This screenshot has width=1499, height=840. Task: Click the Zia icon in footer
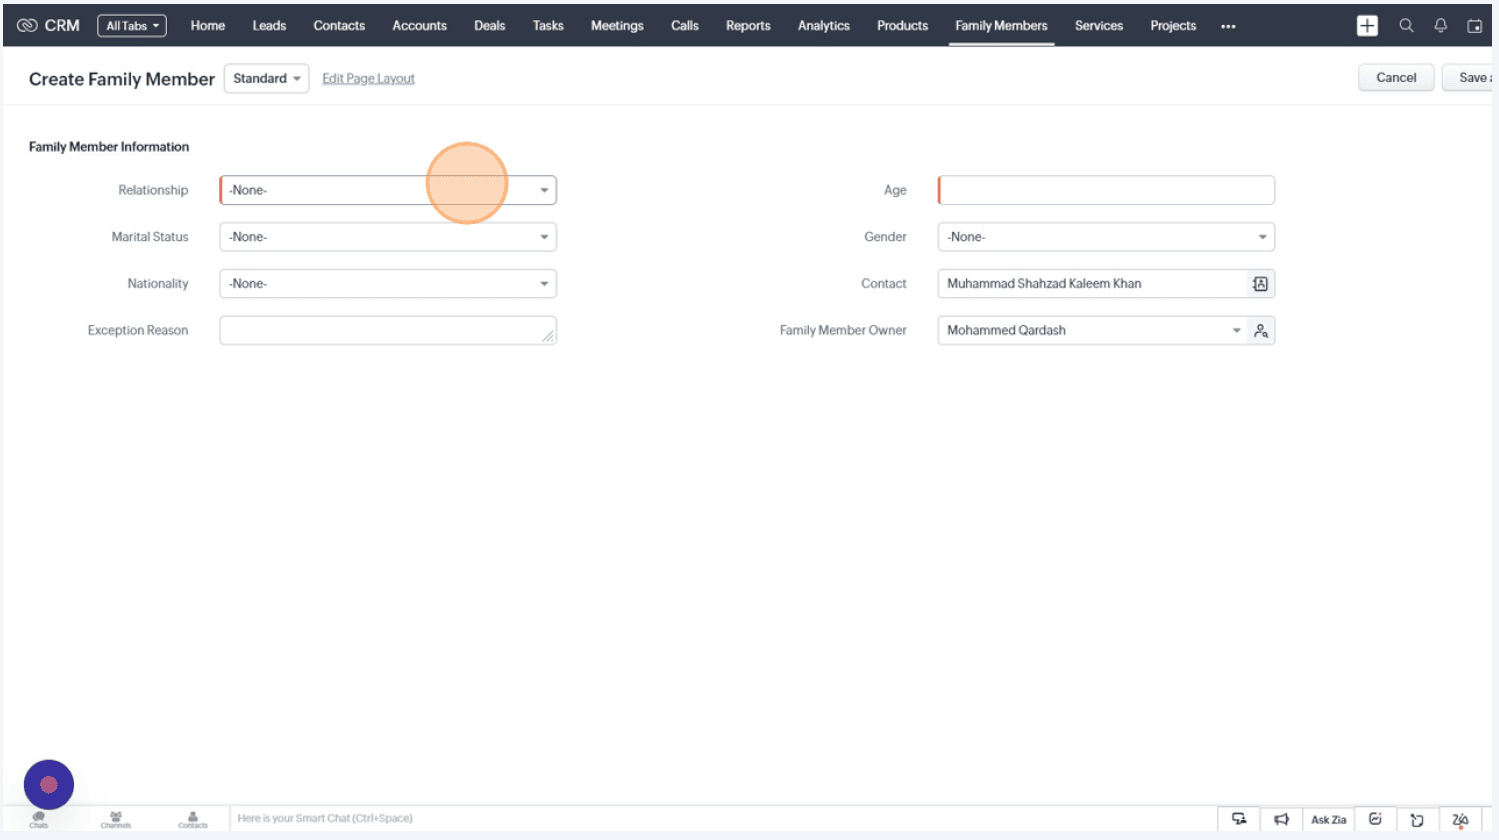point(1460,820)
